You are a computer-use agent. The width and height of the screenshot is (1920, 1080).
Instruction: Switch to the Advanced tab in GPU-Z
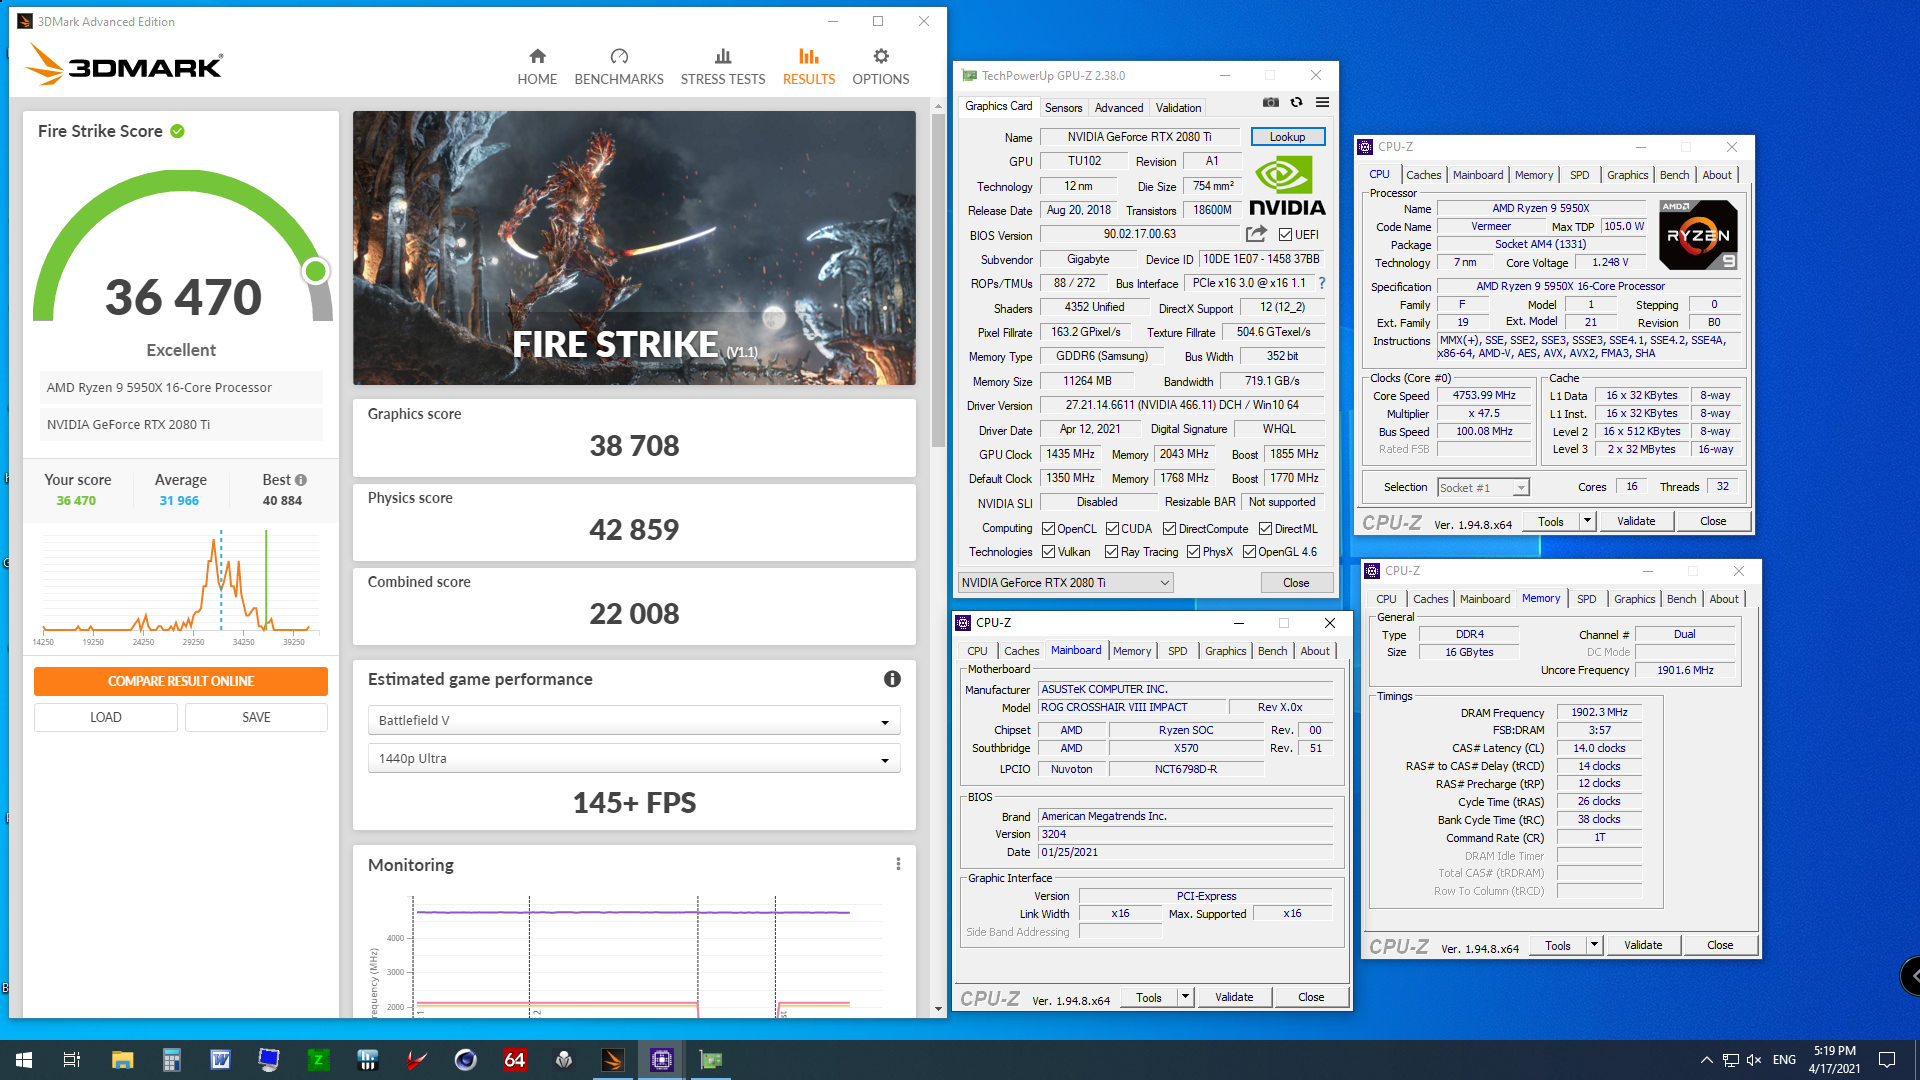coord(1118,108)
